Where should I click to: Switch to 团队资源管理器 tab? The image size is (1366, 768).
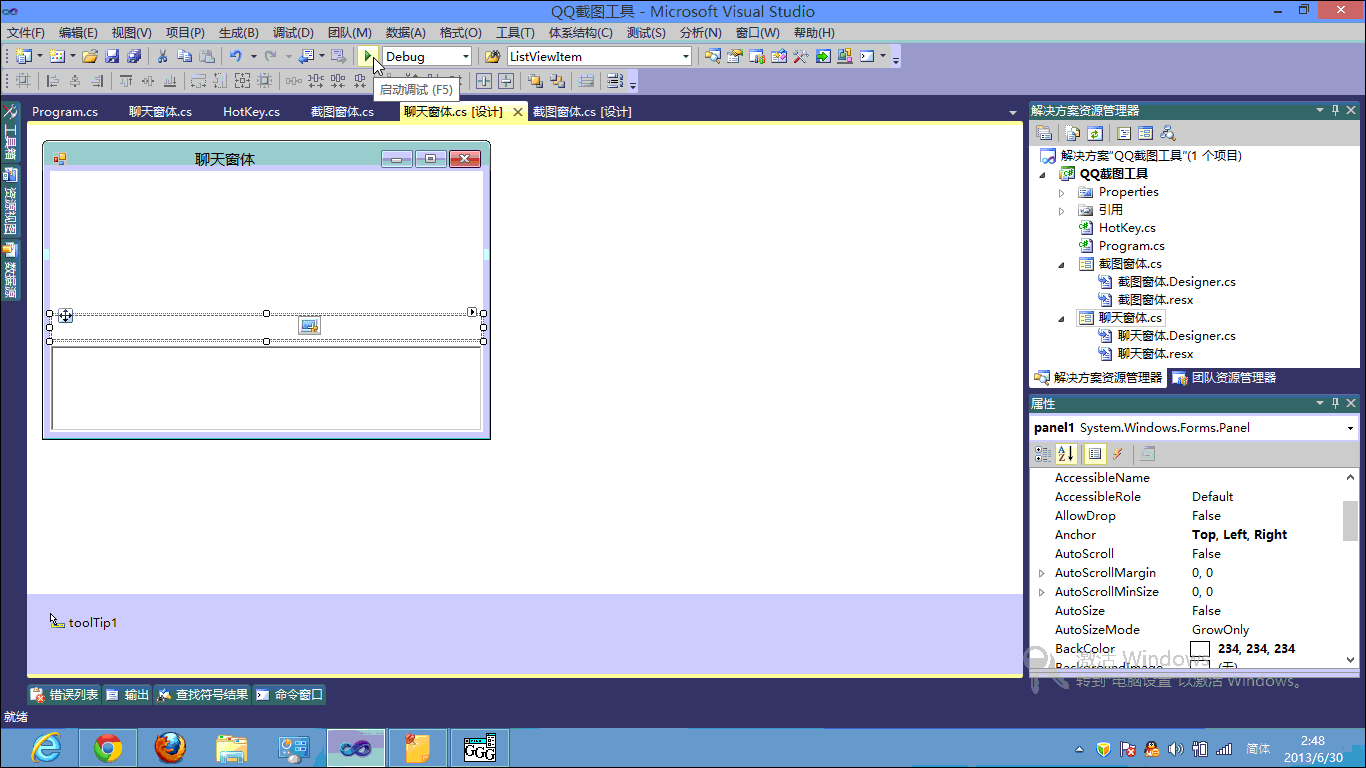click(x=1224, y=378)
